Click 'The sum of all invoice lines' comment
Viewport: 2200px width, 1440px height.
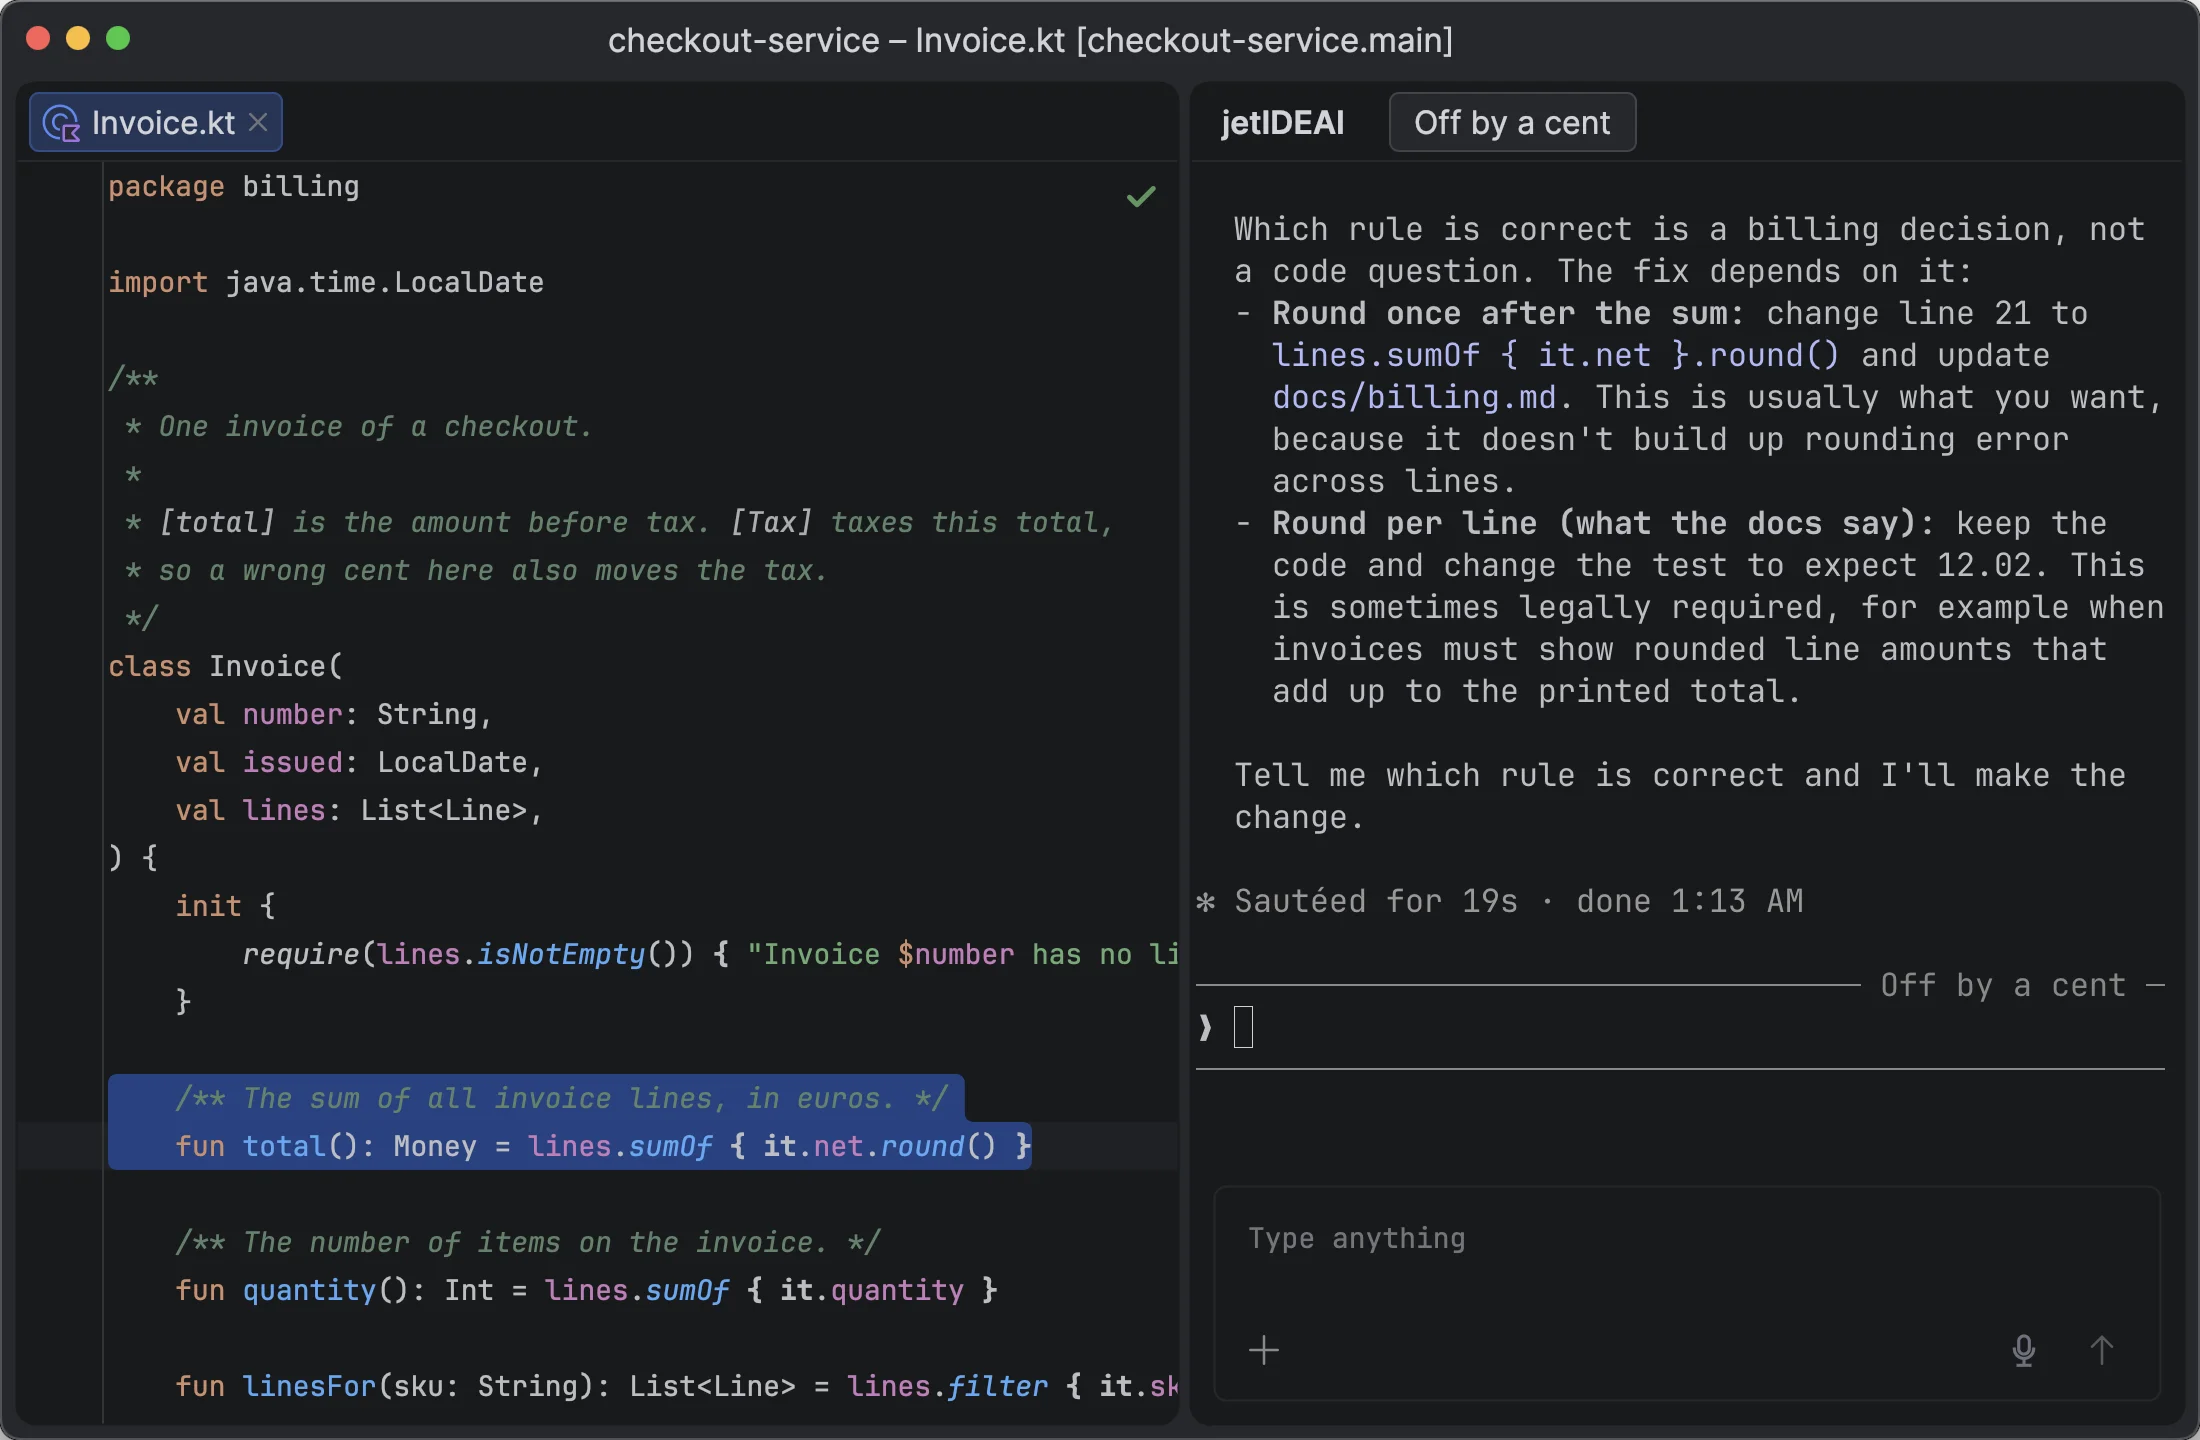pyautogui.click(x=561, y=1099)
